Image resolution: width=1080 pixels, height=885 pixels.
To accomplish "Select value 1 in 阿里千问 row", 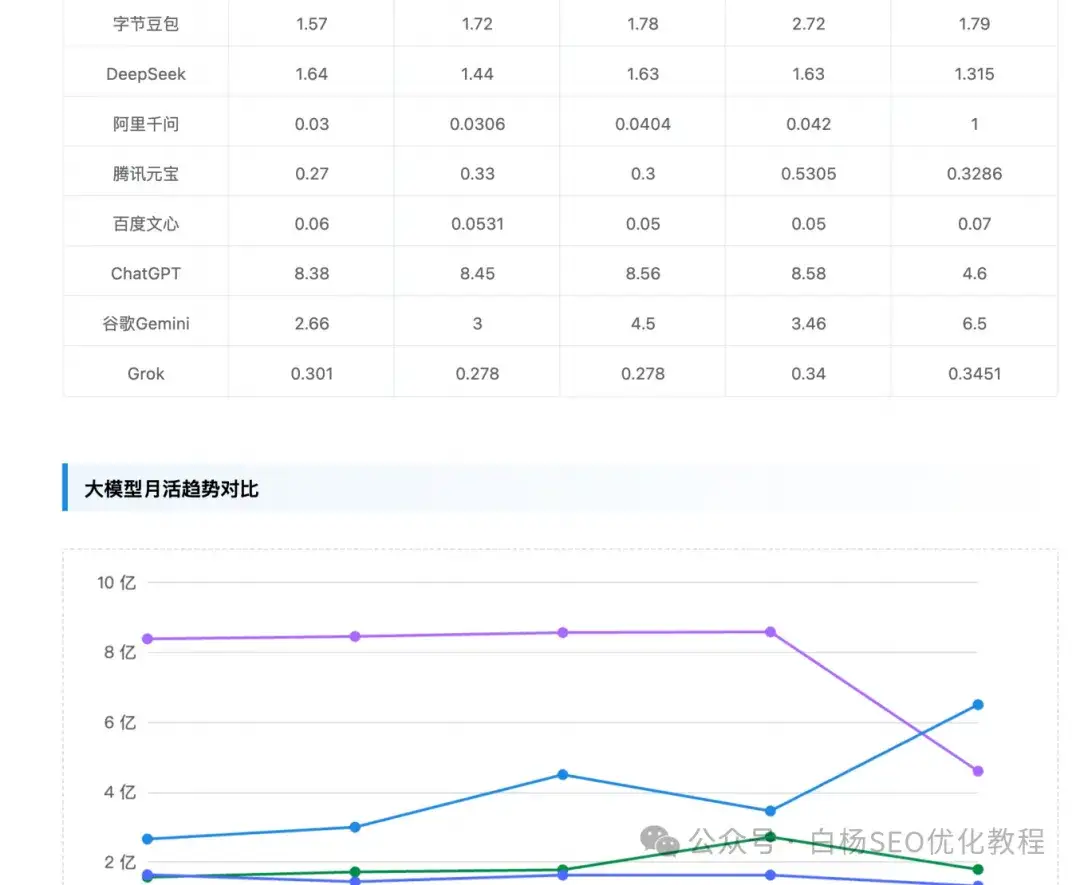I will [974, 124].
